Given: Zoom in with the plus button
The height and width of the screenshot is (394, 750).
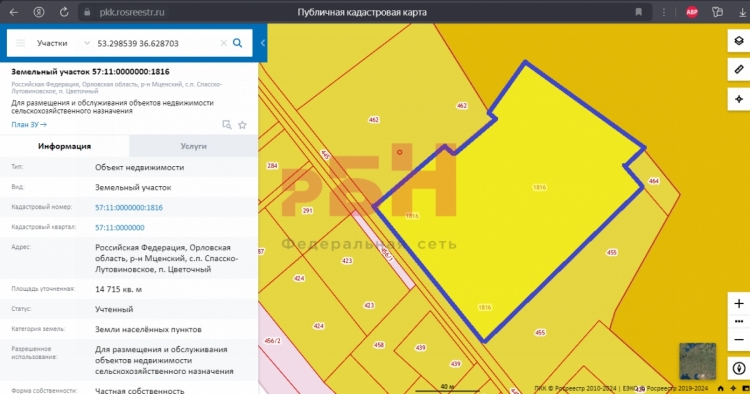Looking at the screenshot, I should pyautogui.click(x=739, y=304).
